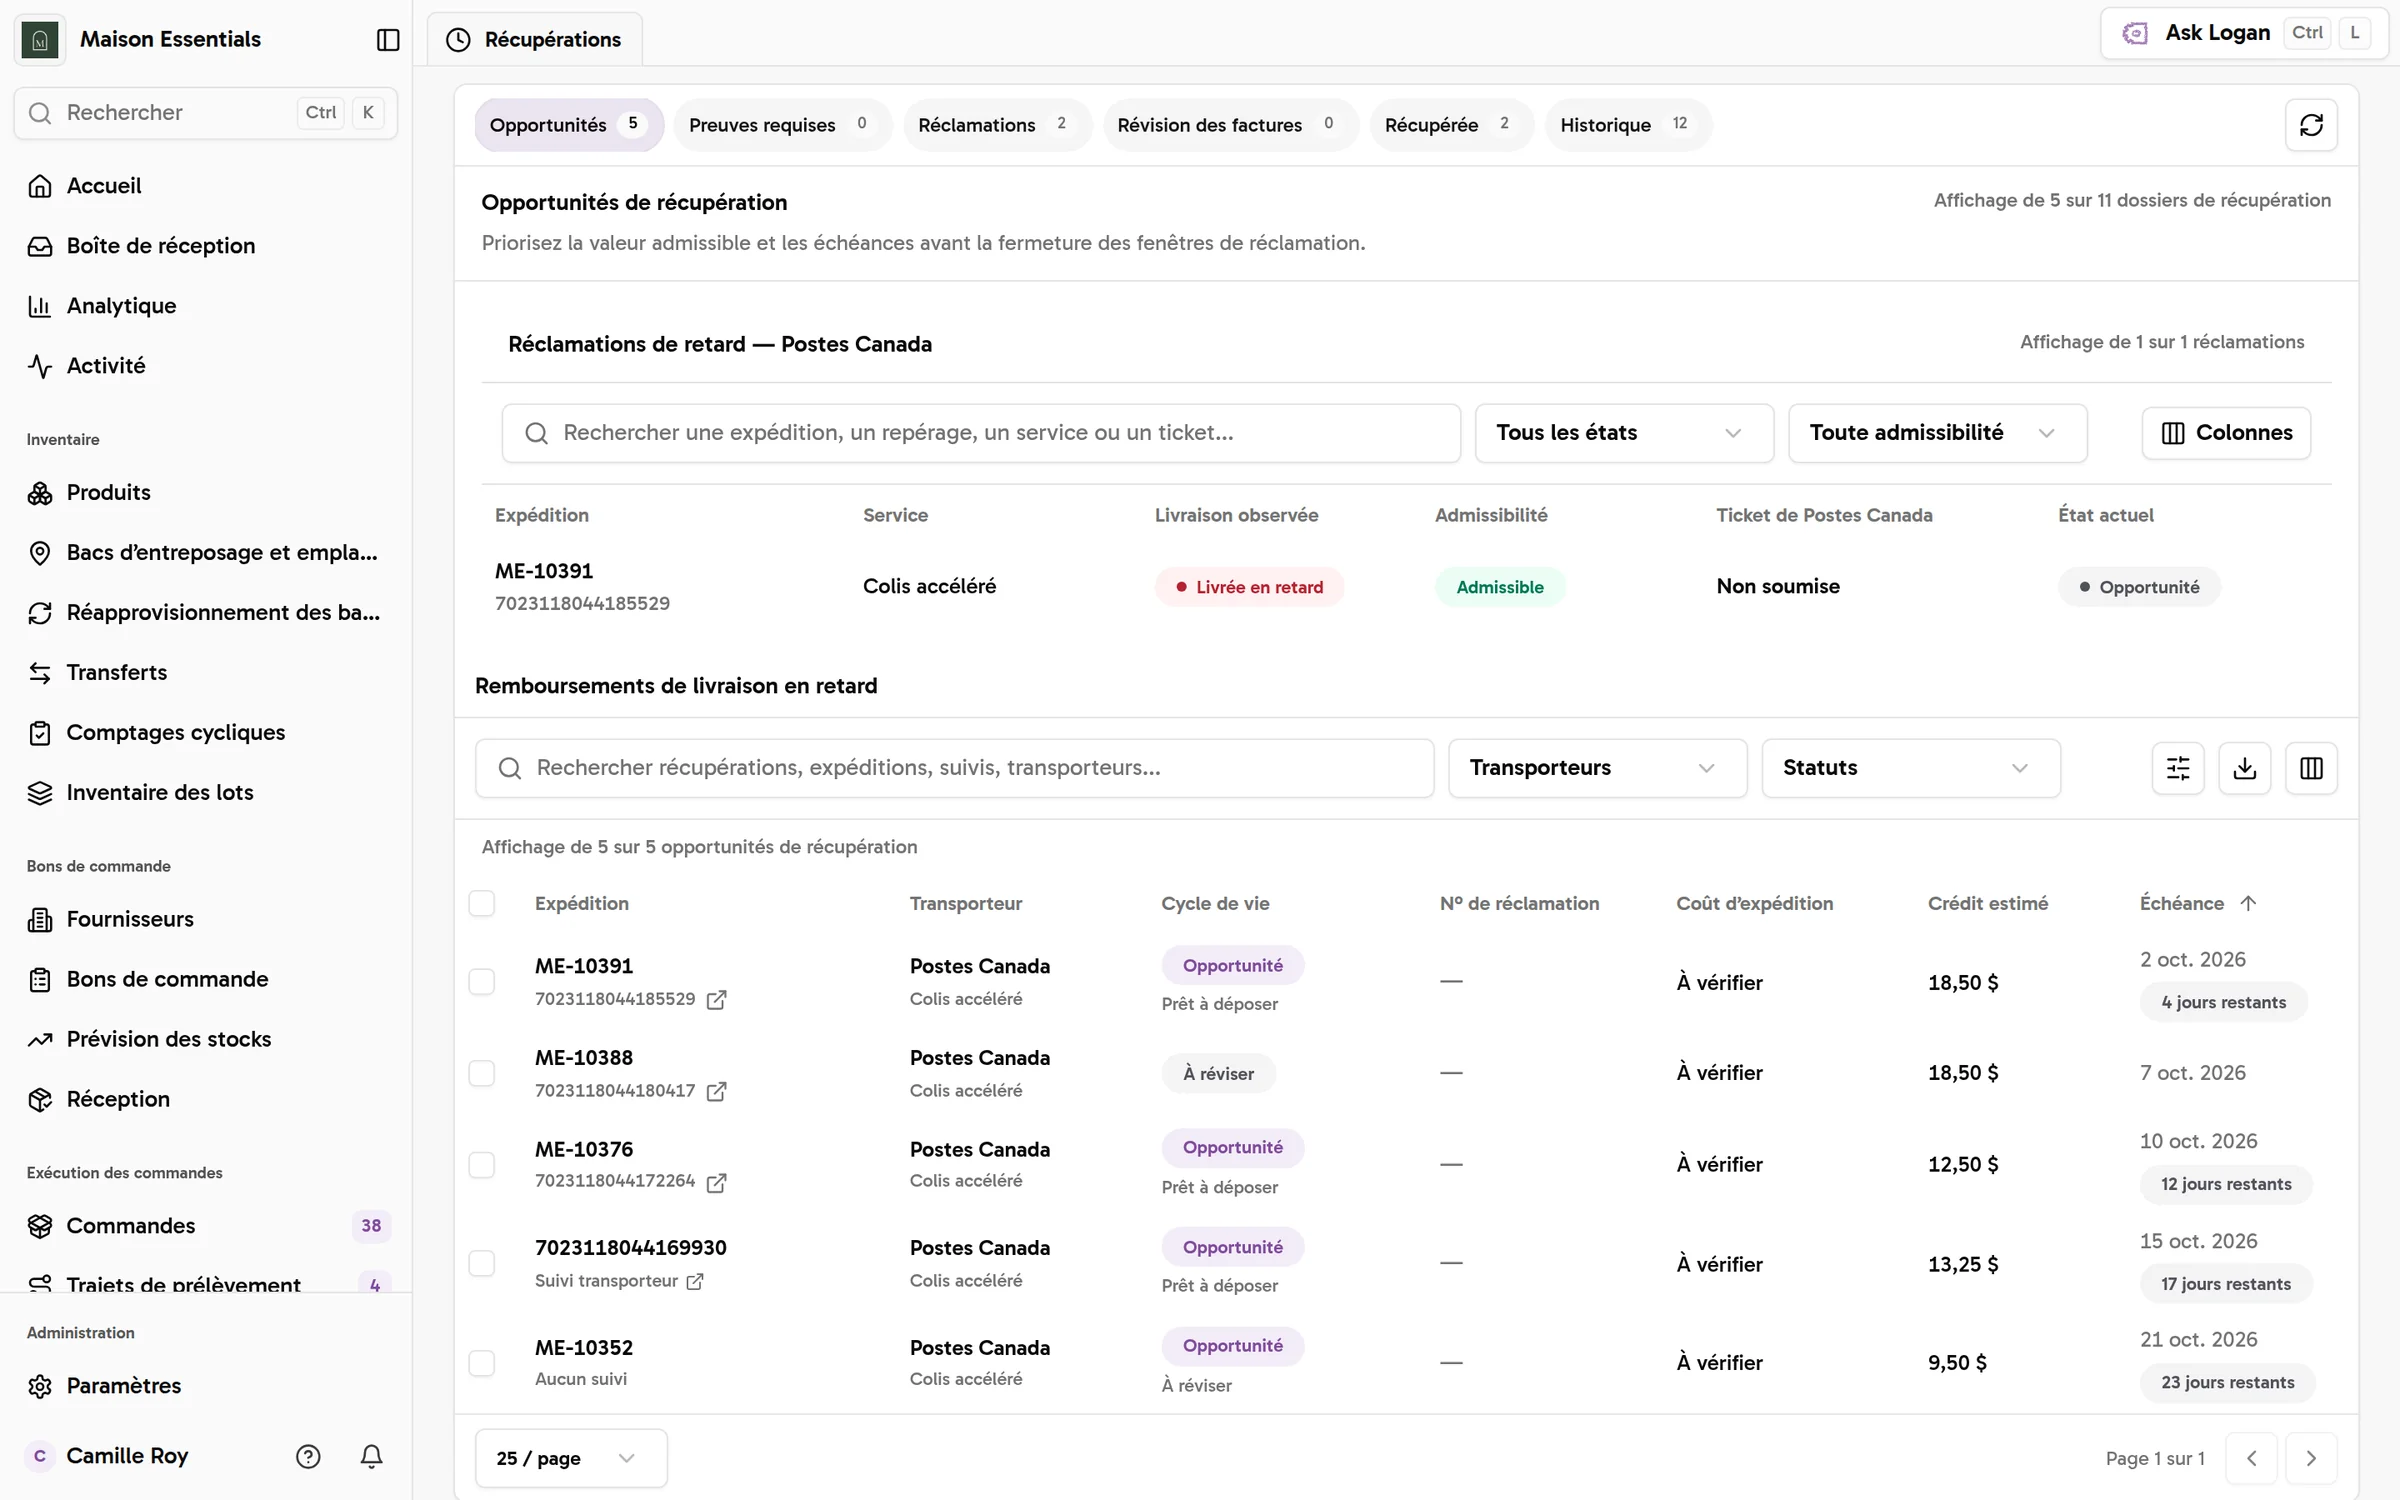Open external link for tracking 7023118044185529
Image resolution: width=2400 pixels, height=1500 pixels.
pos(716,999)
